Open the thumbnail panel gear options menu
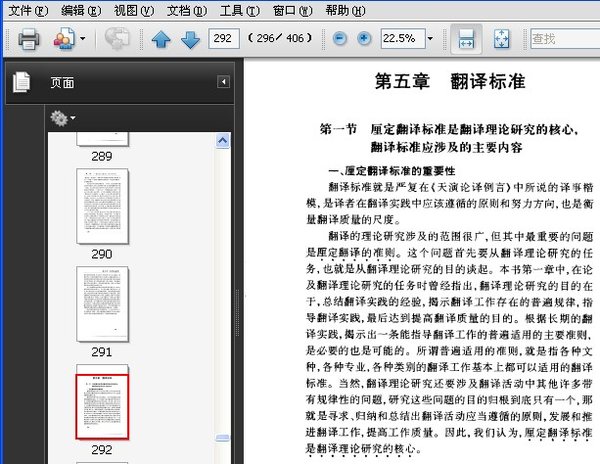Image resolution: width=600 pixels, height=464 pixels. tap(63, 118)
